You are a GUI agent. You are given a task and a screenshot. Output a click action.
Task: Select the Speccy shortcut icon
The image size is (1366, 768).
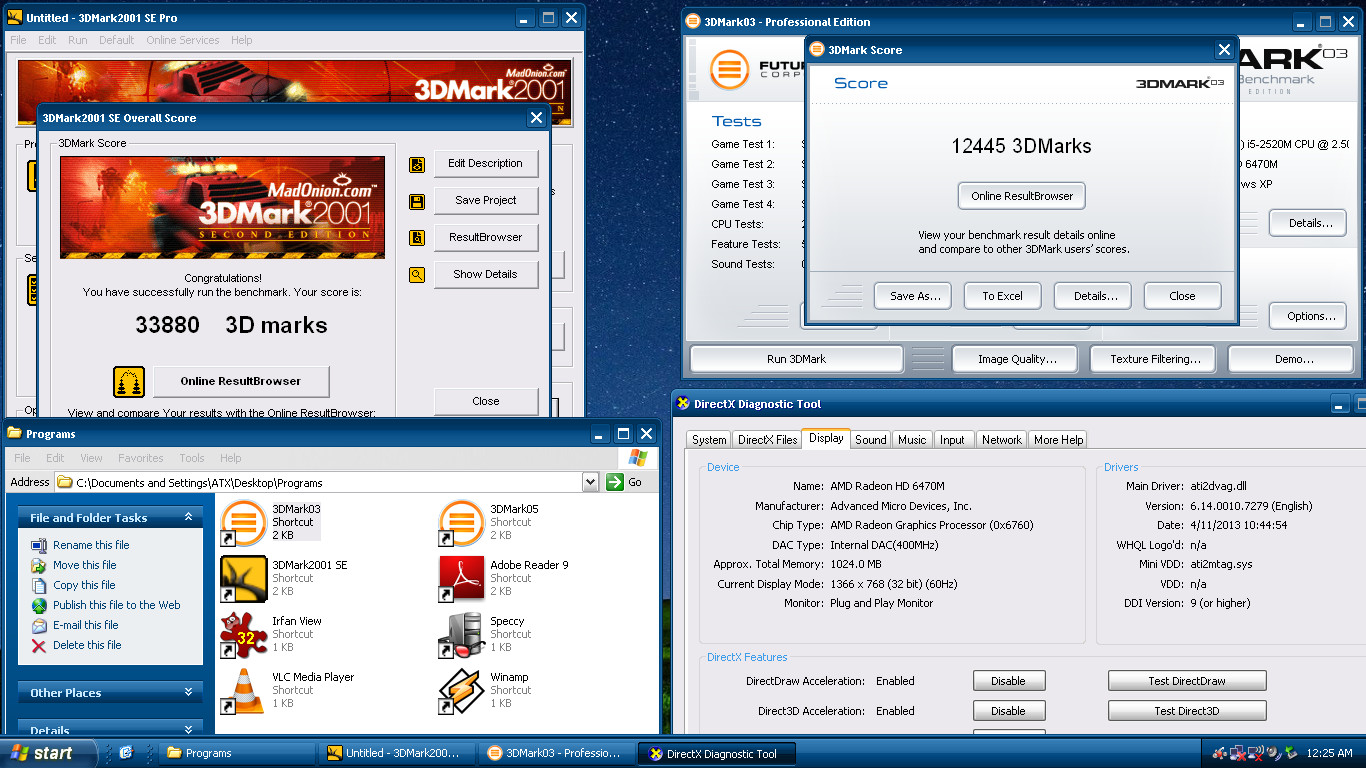pos(461,635)
